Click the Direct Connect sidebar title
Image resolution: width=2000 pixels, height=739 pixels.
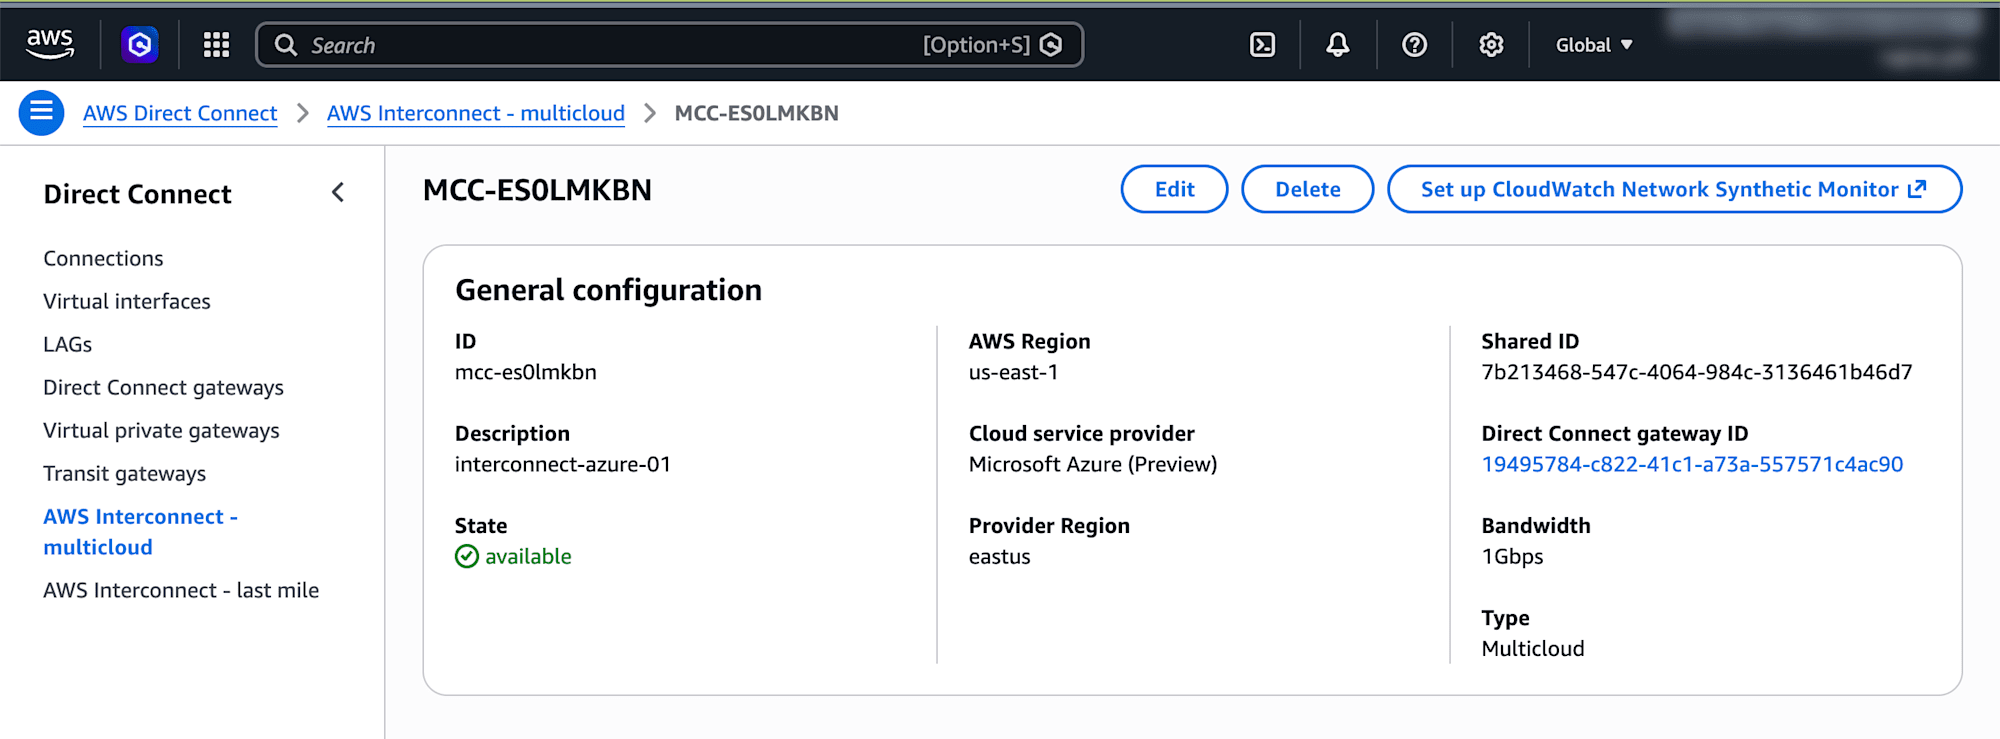click(137, 194)
